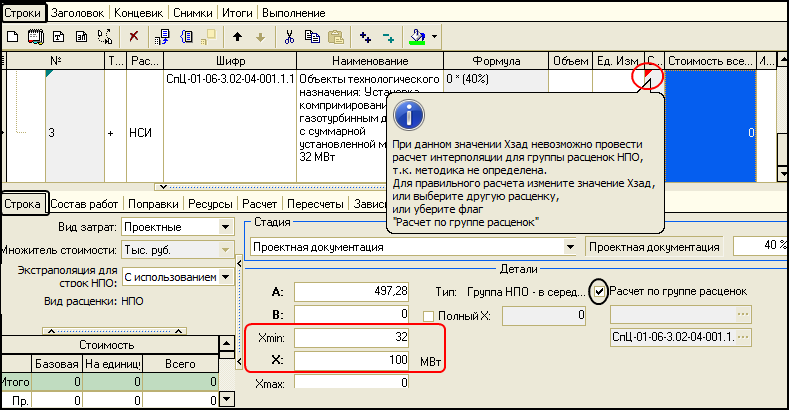
Task: Click the new blank row icon
Action: (12, 37)
